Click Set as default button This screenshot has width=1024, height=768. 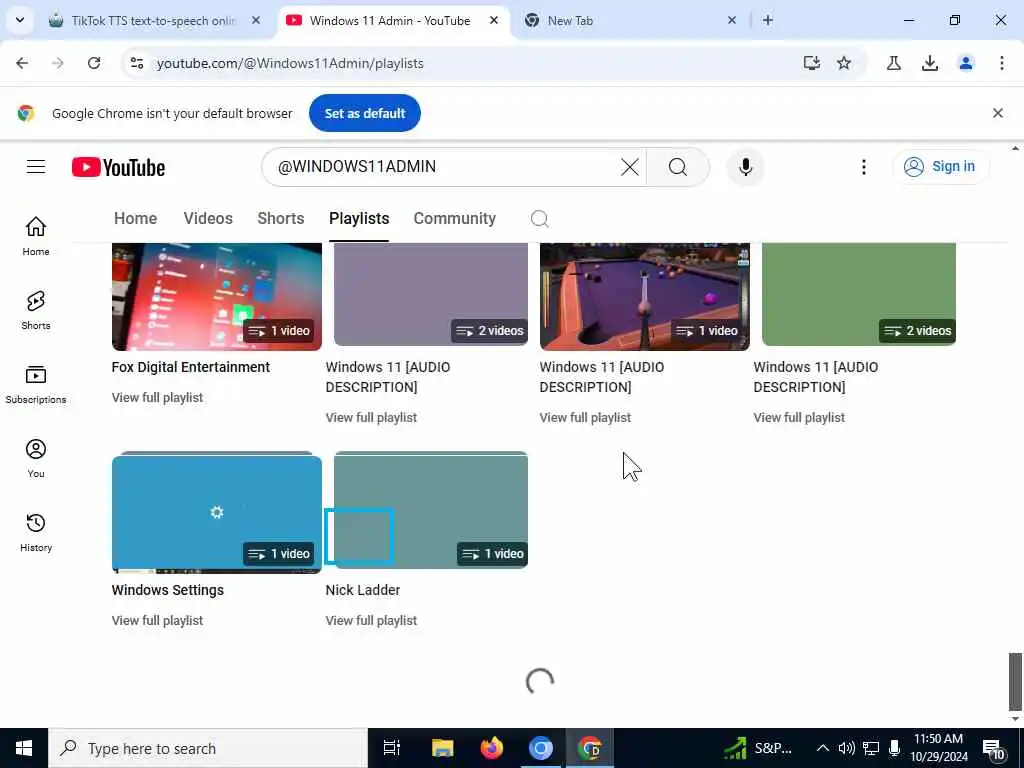[364, 113]
